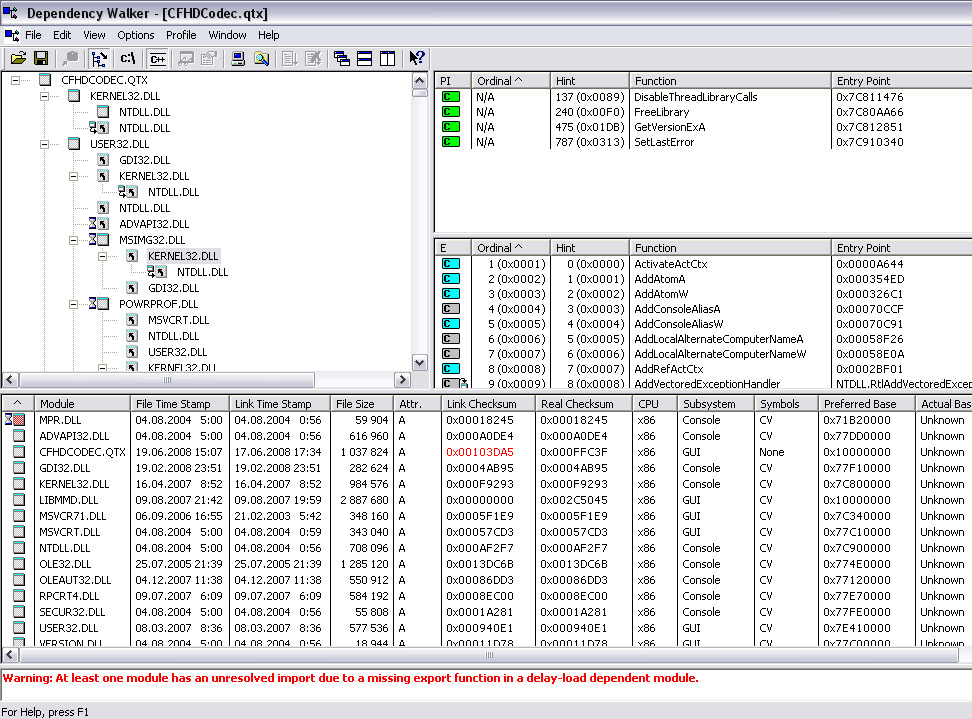
Task: Click the greyed-out Copy toolbar icon
Action: click(x=71, y=59)
